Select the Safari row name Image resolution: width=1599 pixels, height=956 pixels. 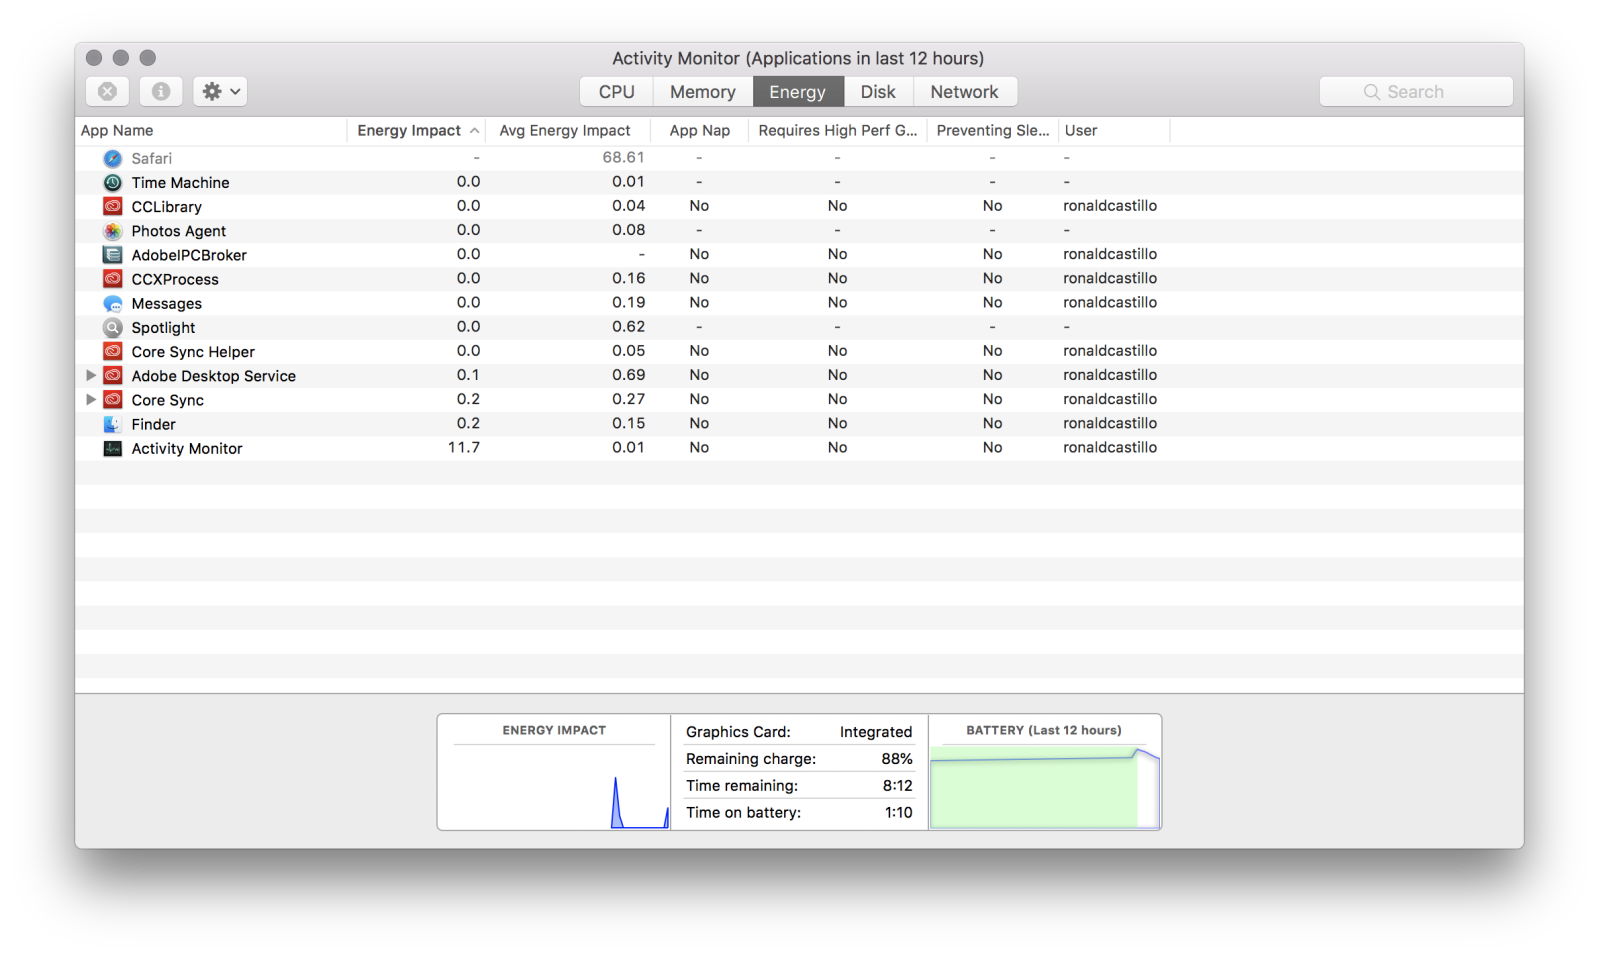[x=152, y=158]
